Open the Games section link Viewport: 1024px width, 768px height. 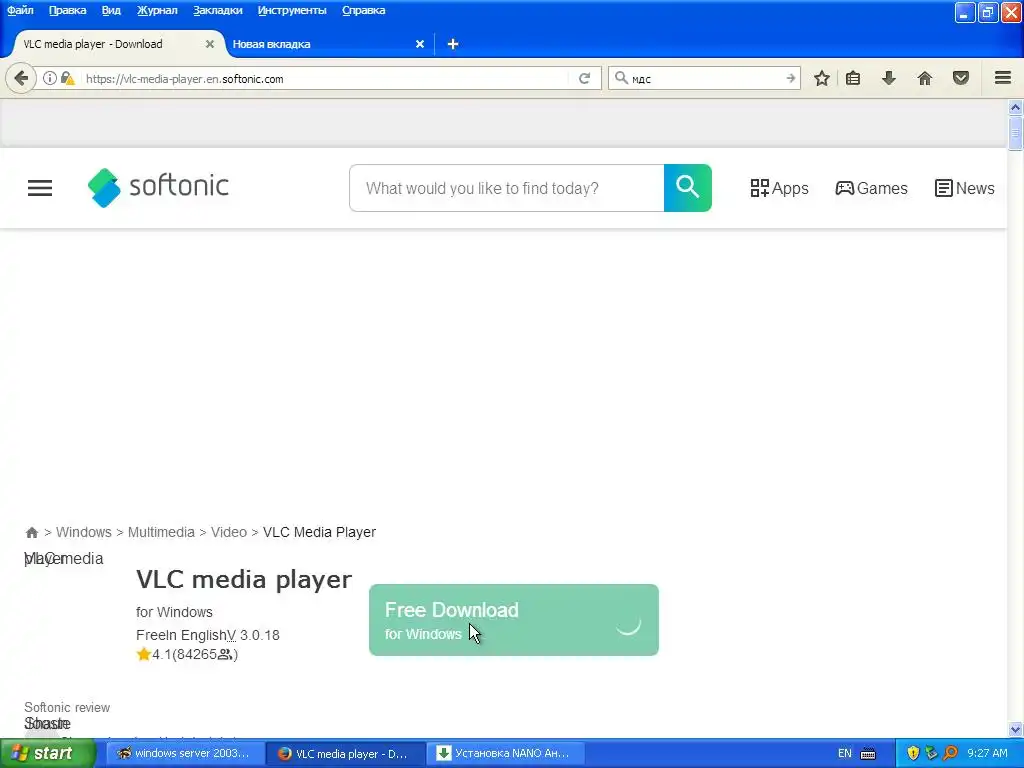(x=871, y=188)
